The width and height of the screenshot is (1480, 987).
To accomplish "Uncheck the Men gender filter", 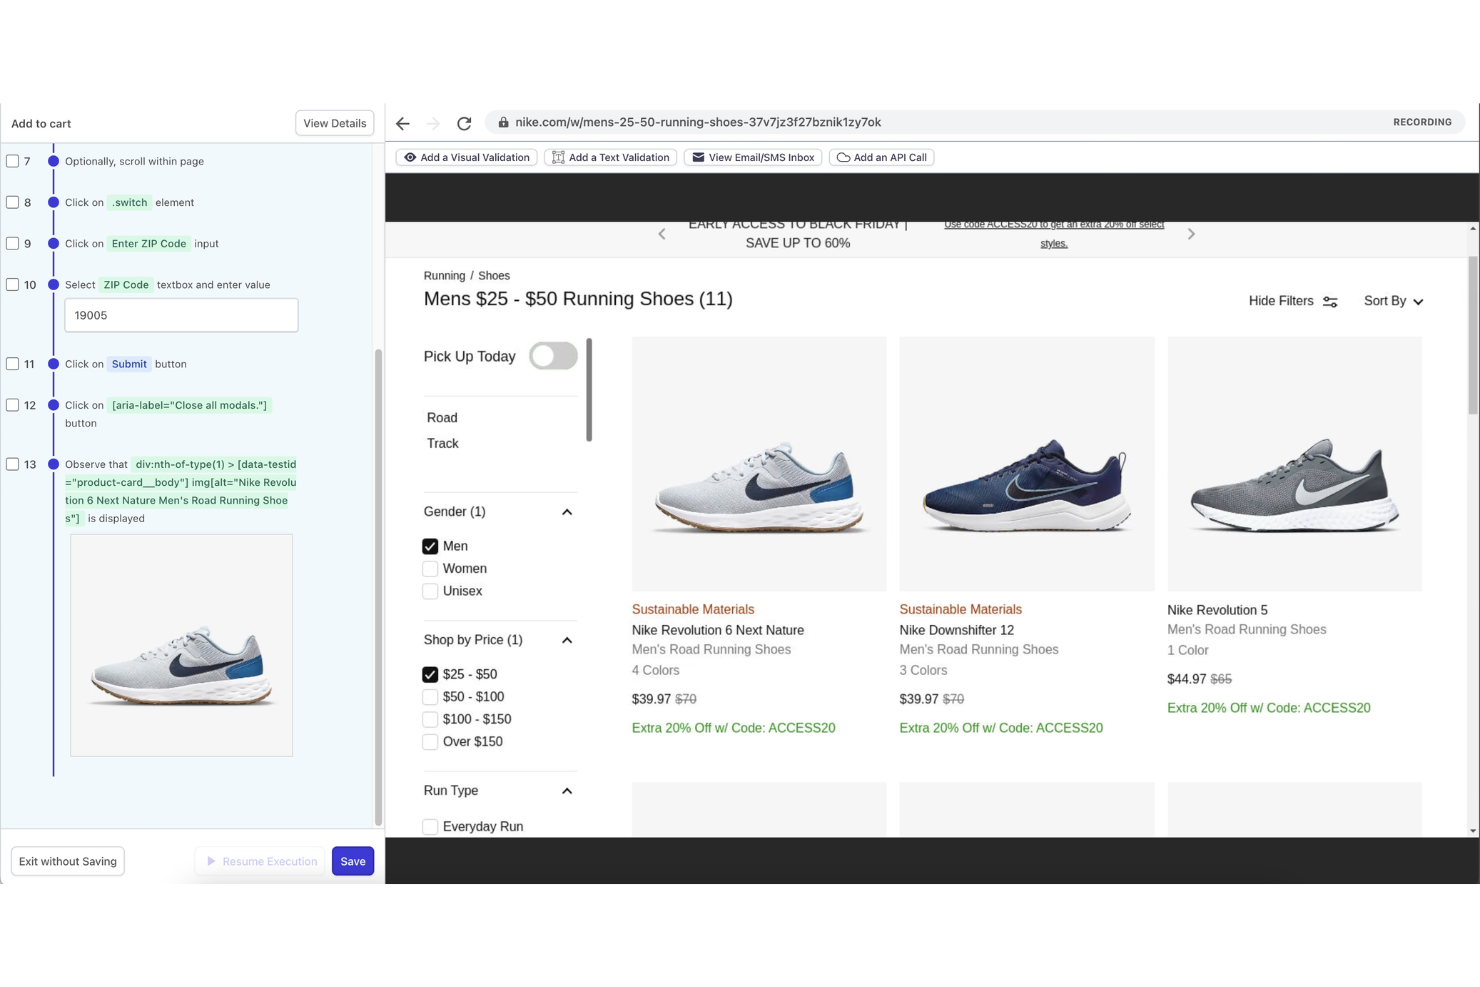I will pyautogui.click(x=430, y=546).
